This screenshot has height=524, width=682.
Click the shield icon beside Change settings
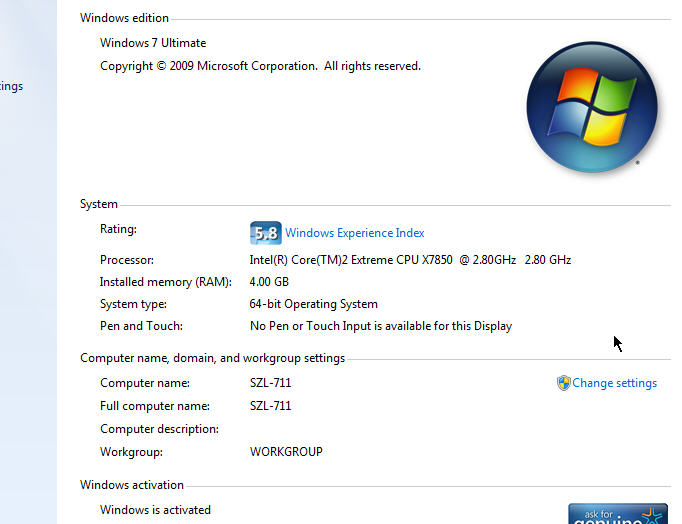tap(563, 383)
